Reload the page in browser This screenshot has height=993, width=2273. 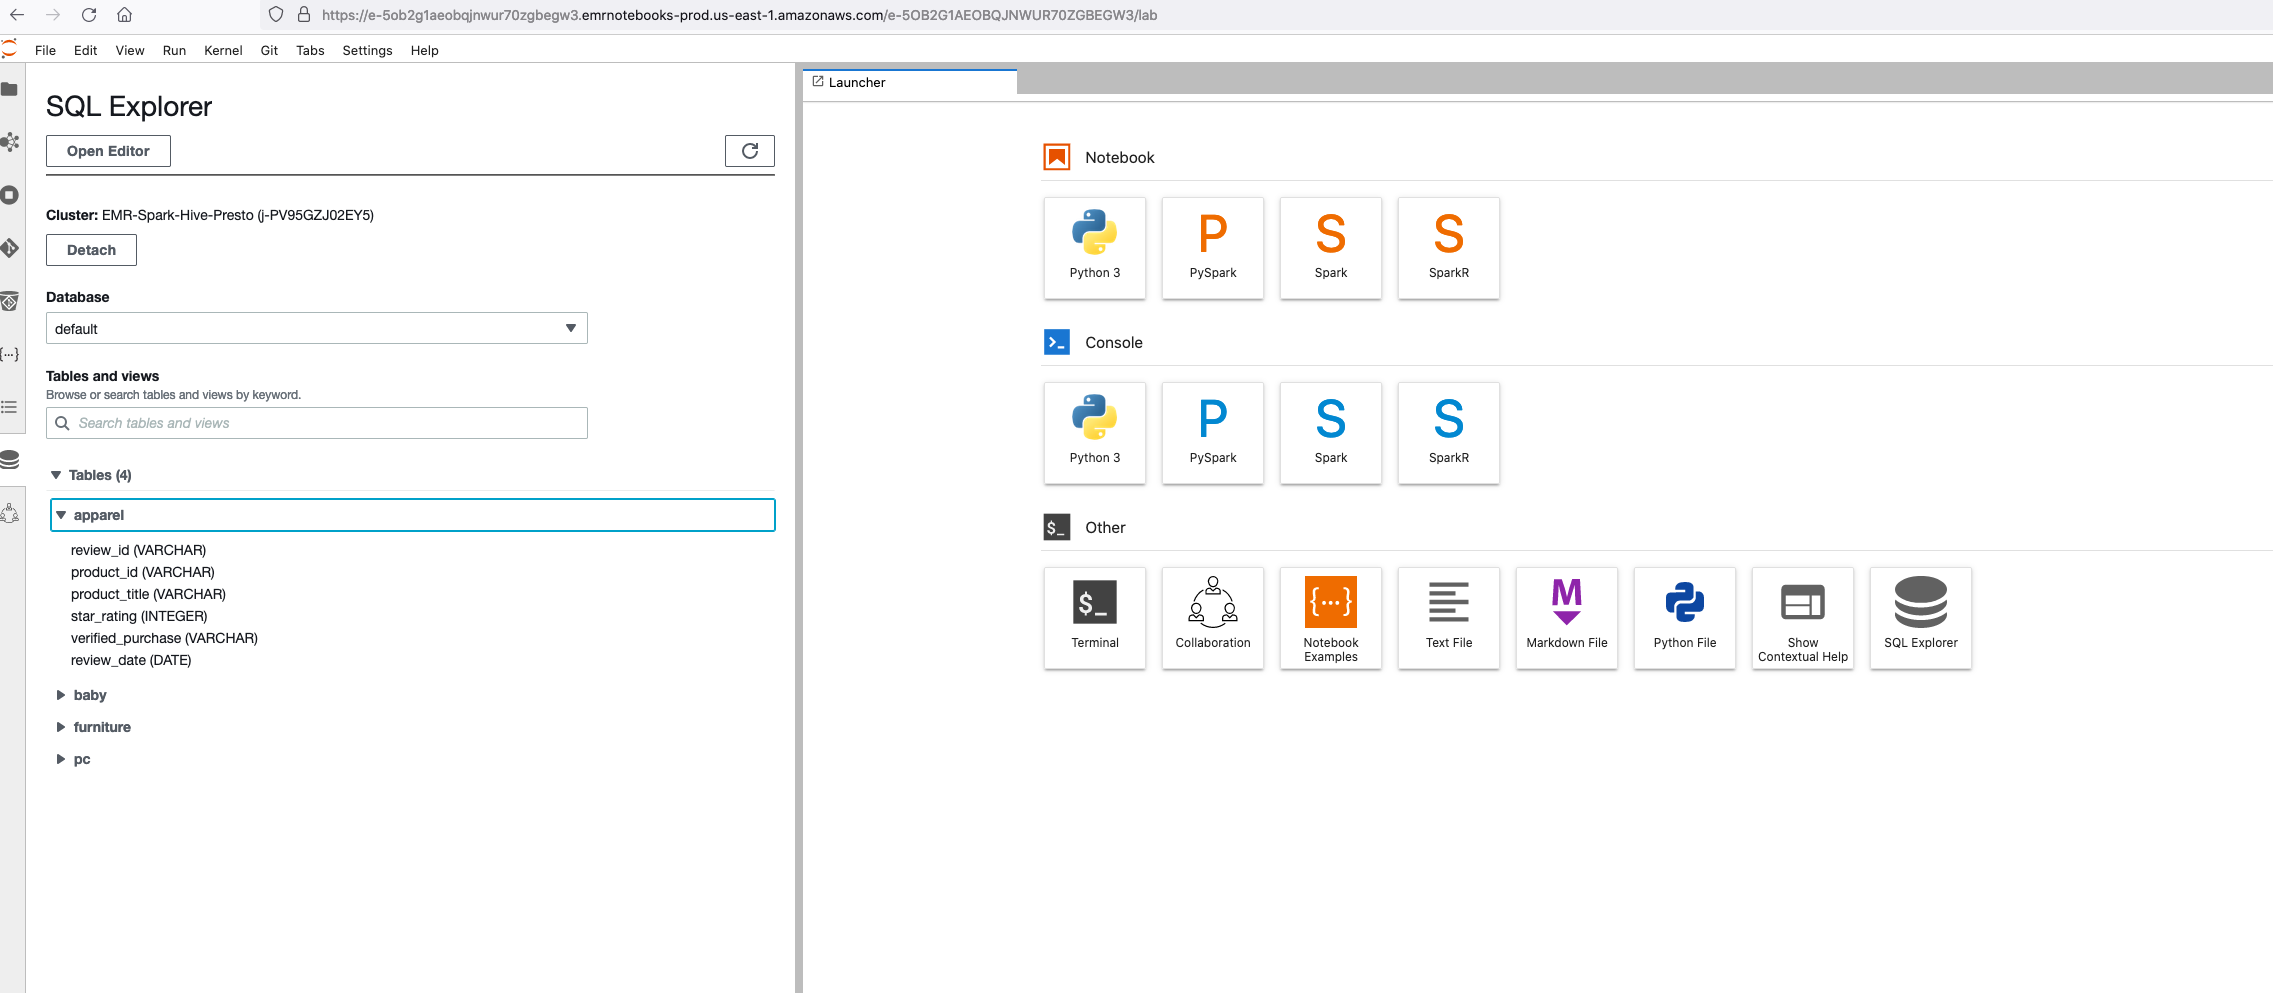(x=89, y=15)
